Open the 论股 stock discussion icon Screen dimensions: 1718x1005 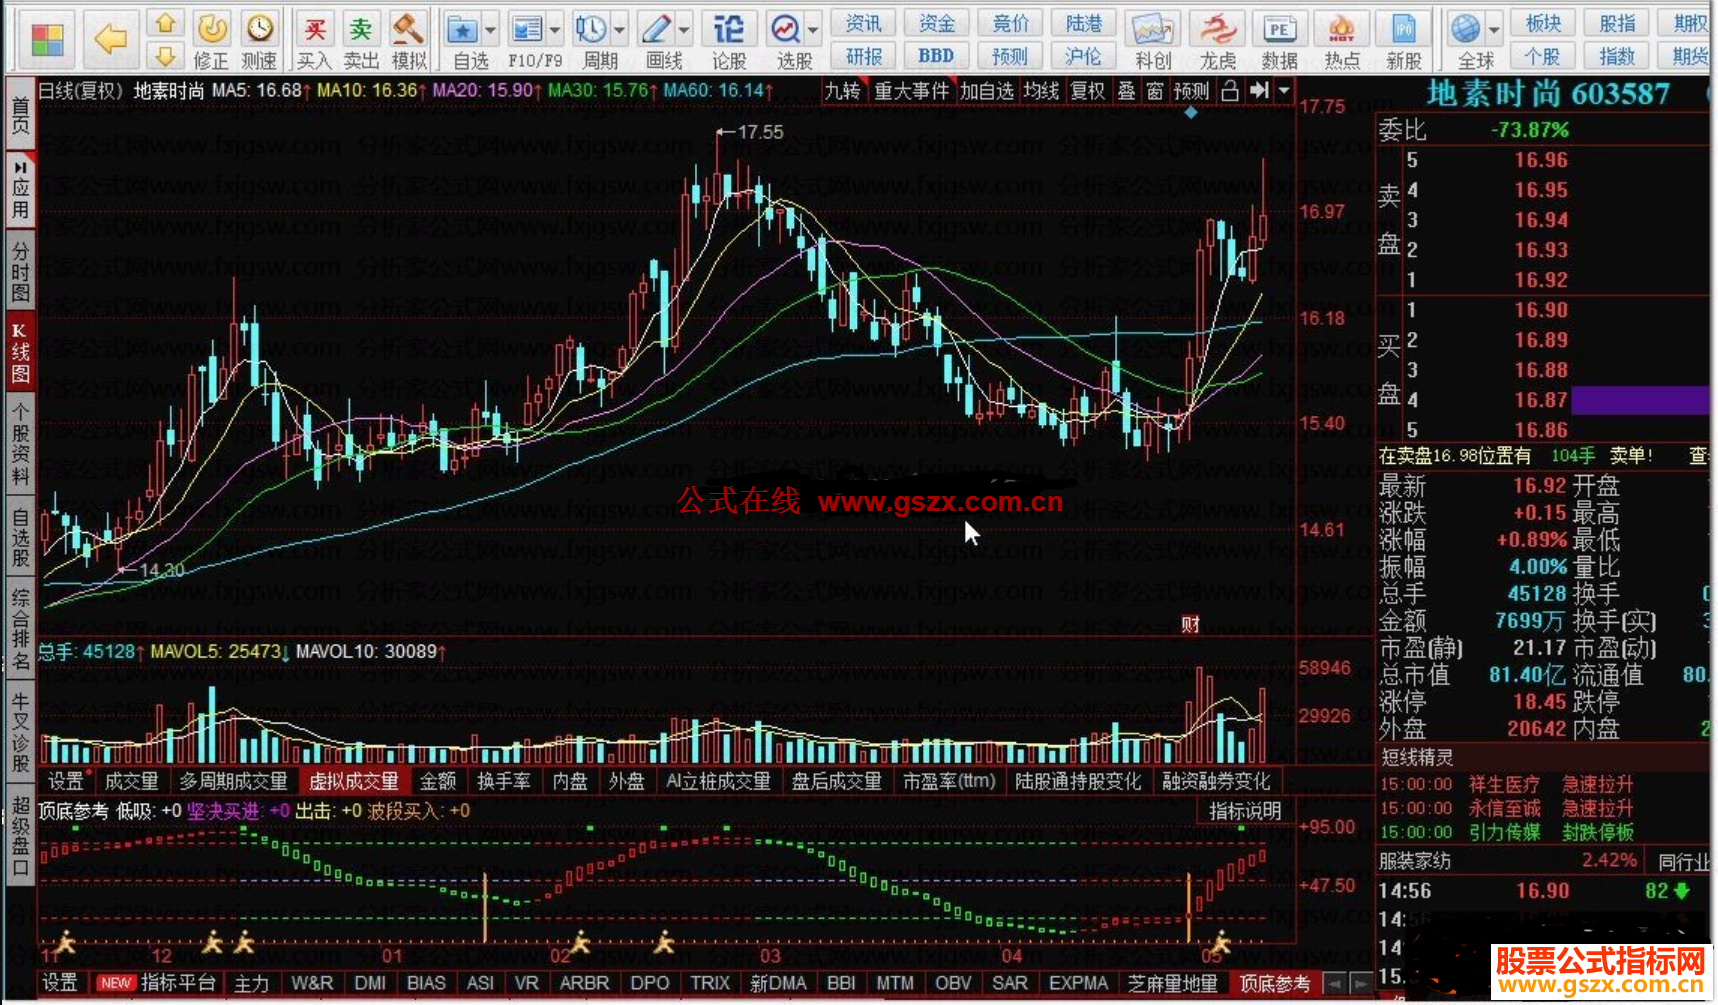(x=729, y=39)
